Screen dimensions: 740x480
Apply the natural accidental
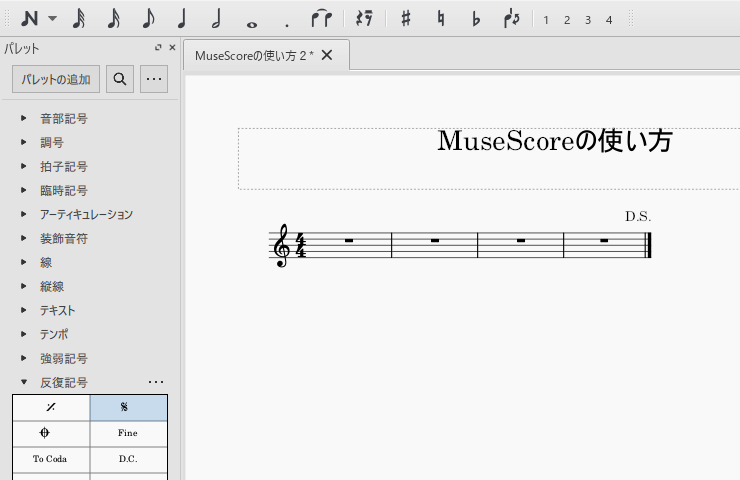pyautogui.click(x=441, y=19)
